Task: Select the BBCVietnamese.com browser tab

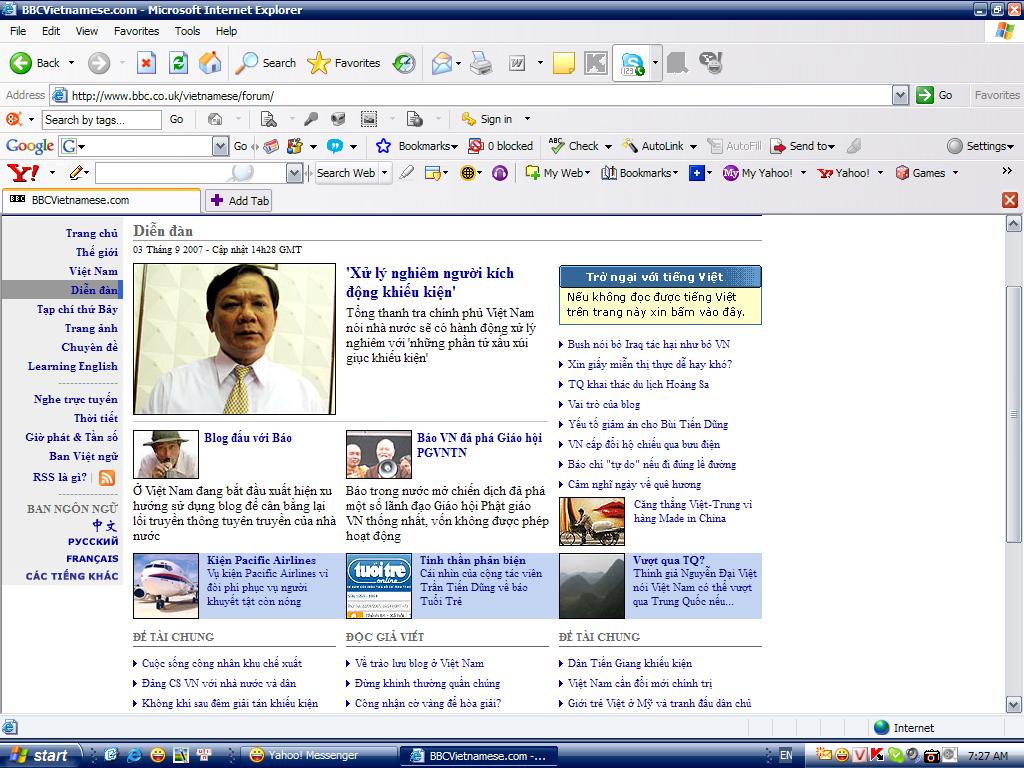Action: (101, 200)
